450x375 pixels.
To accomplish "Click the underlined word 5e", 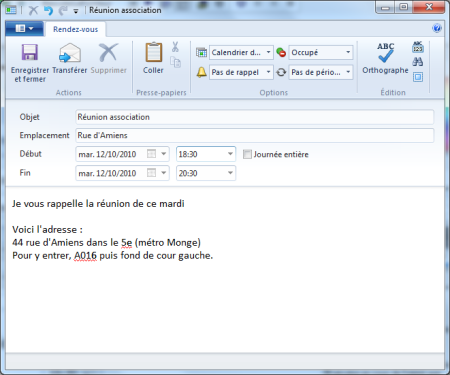I will [x=127, y=243].
